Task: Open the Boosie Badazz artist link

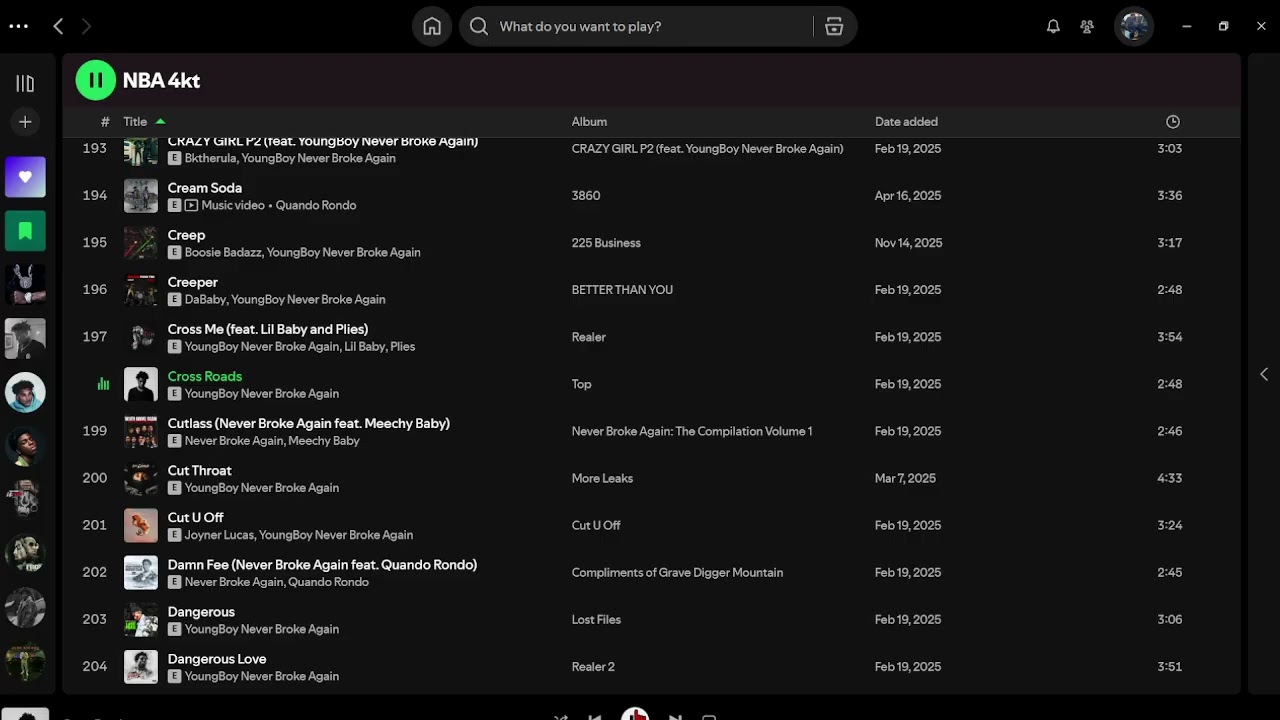Action: tap(223, 252)
